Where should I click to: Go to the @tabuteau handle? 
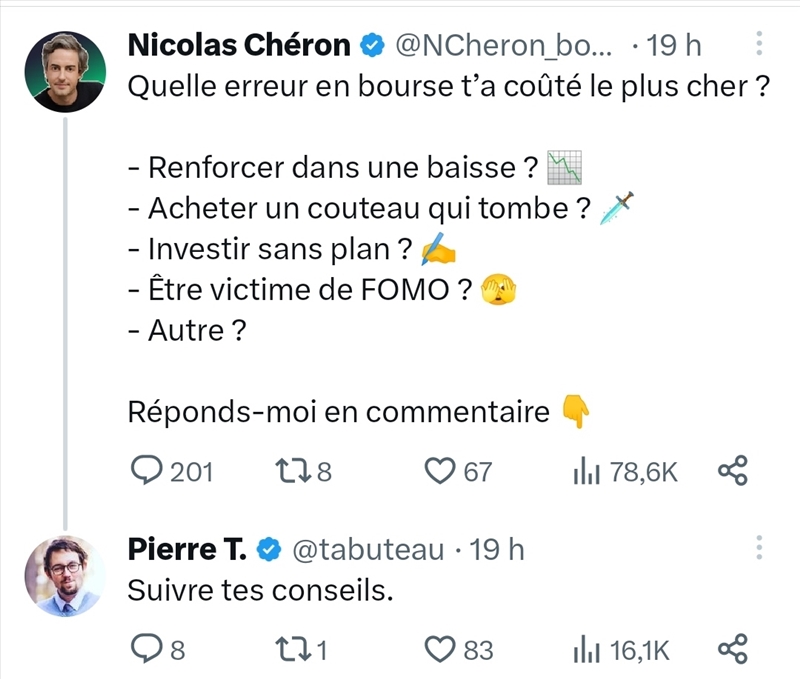coord(367,549)
